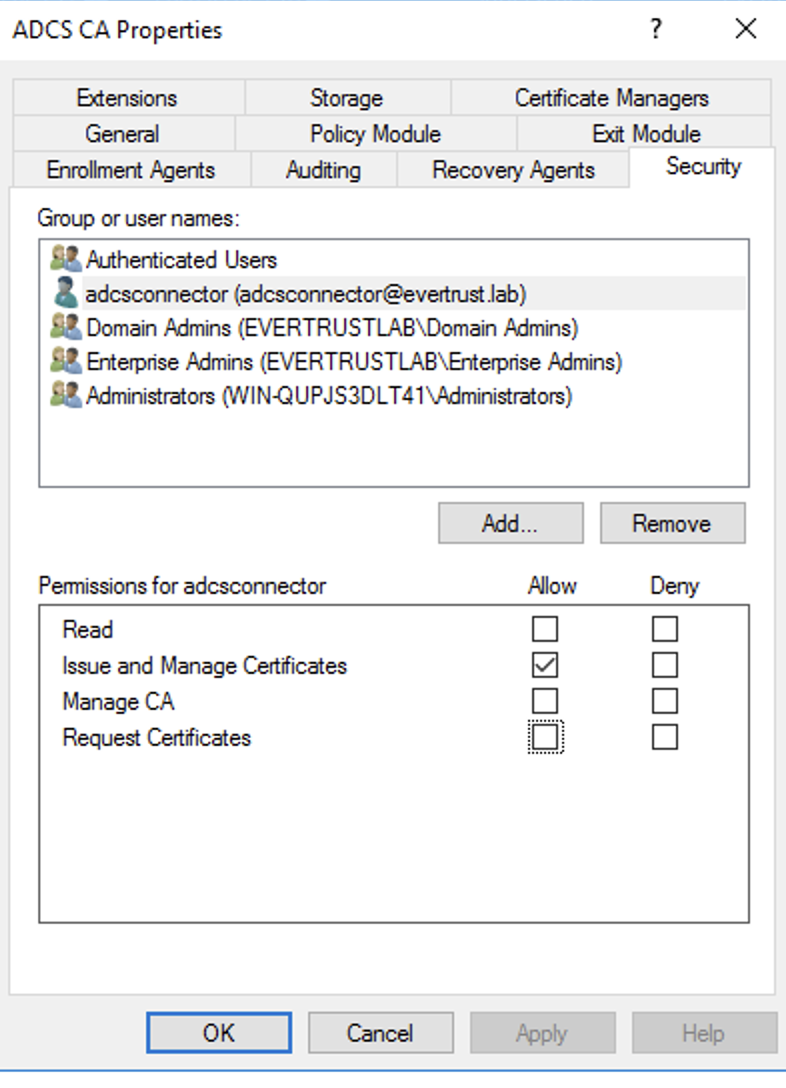
Task: Go to the Certificate Managers tab
Action: coord(611,98)
